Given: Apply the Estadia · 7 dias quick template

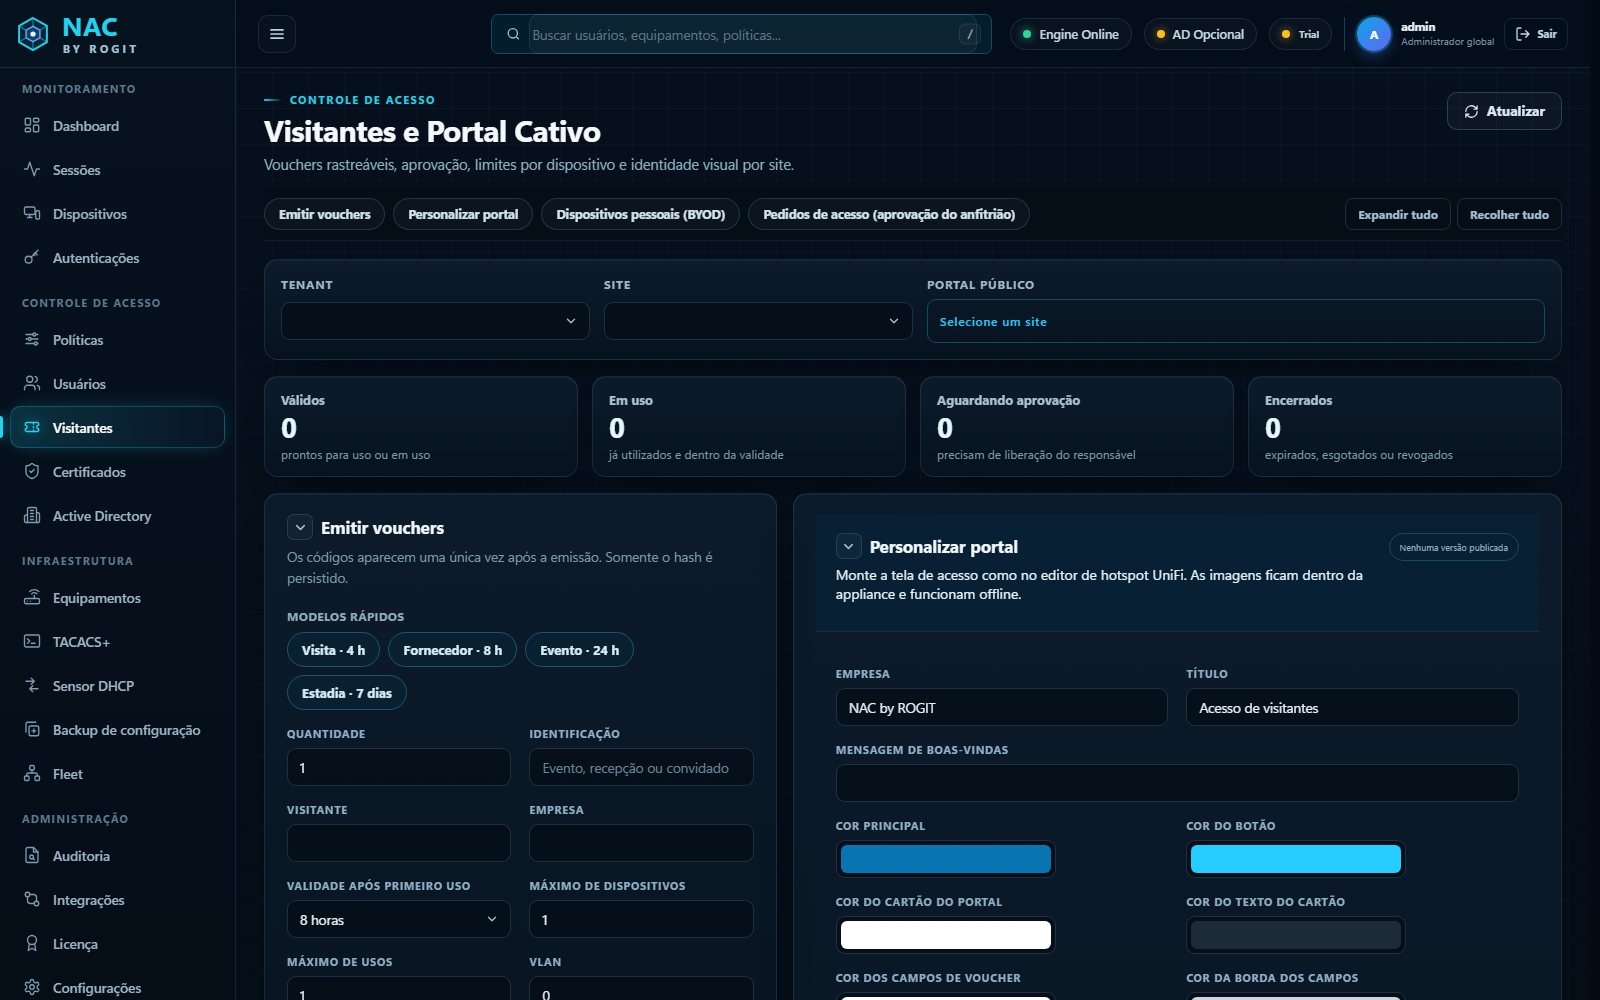Looking at the screenshot, I should click(x=346, y=693).
